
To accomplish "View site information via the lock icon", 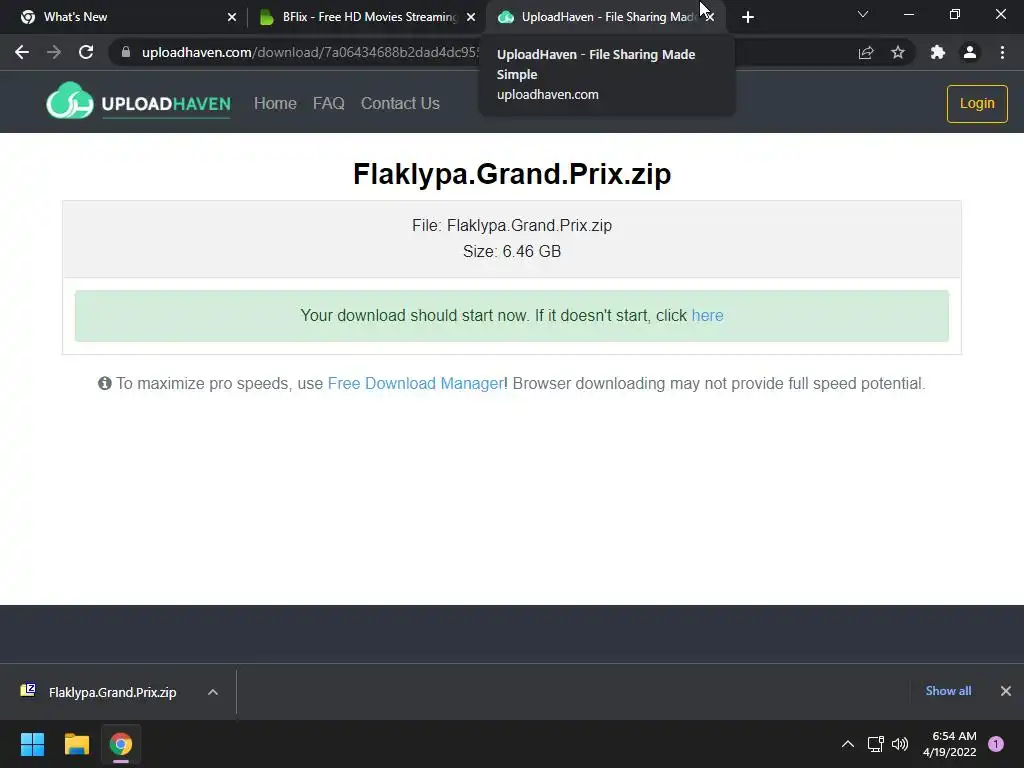I will (x=126, y=52).
